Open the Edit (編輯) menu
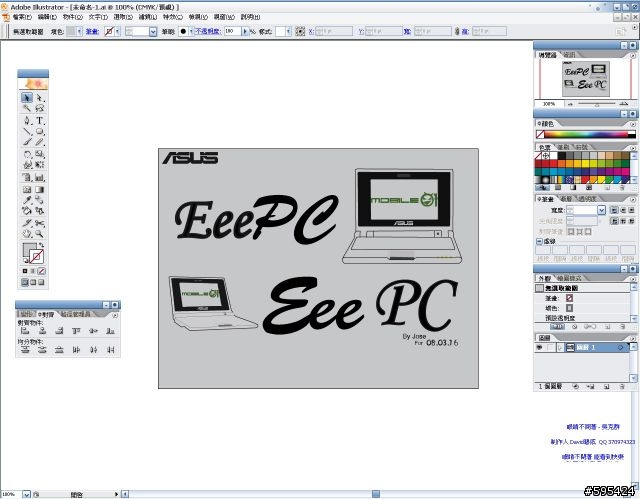This screenshot has height=499, width=640. click(47, 17)
